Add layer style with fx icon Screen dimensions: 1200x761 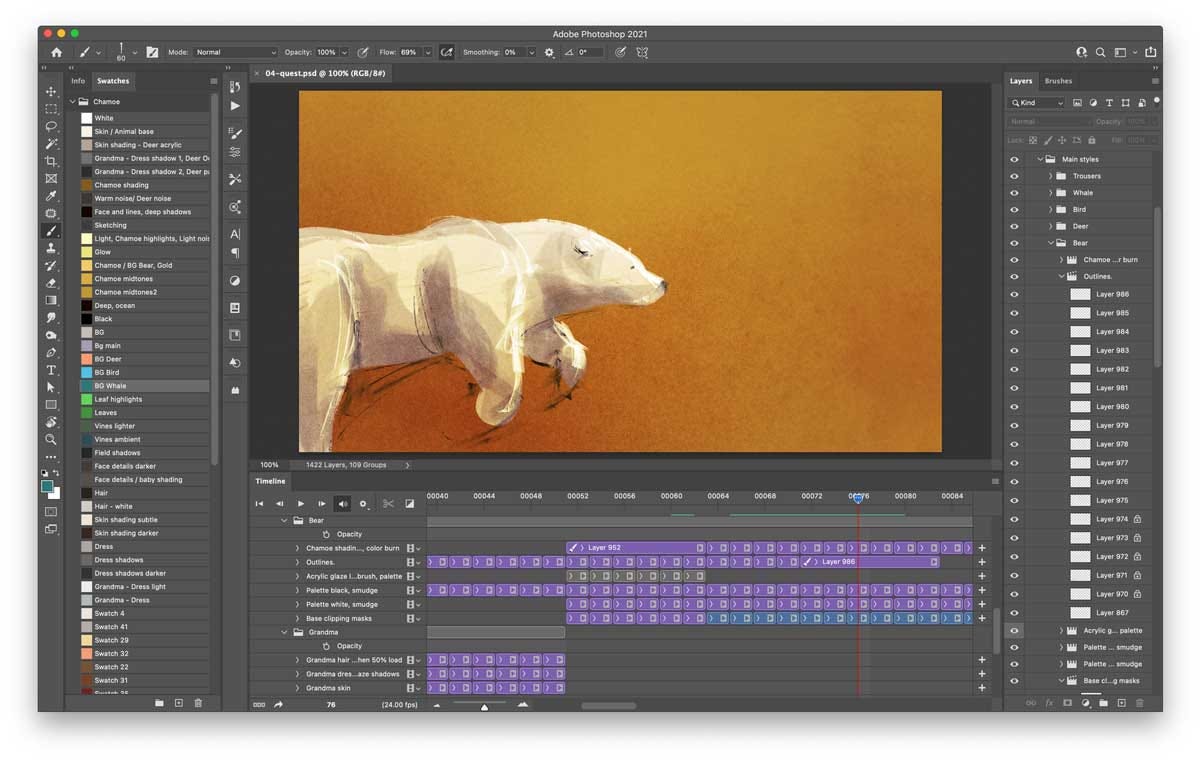1049,703
